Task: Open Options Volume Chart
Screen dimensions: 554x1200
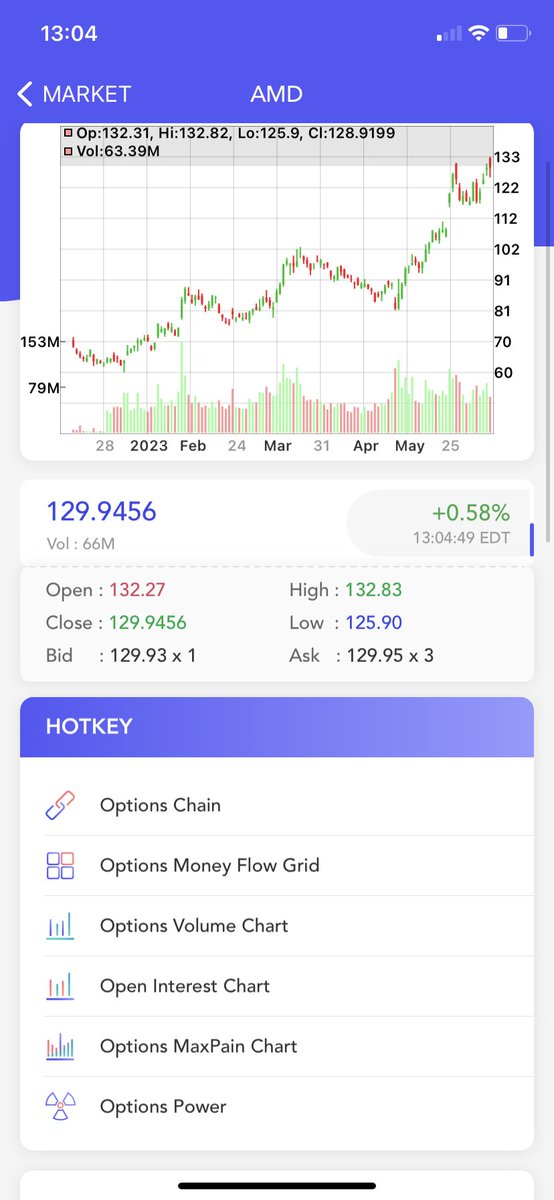Action: point(277,926)
